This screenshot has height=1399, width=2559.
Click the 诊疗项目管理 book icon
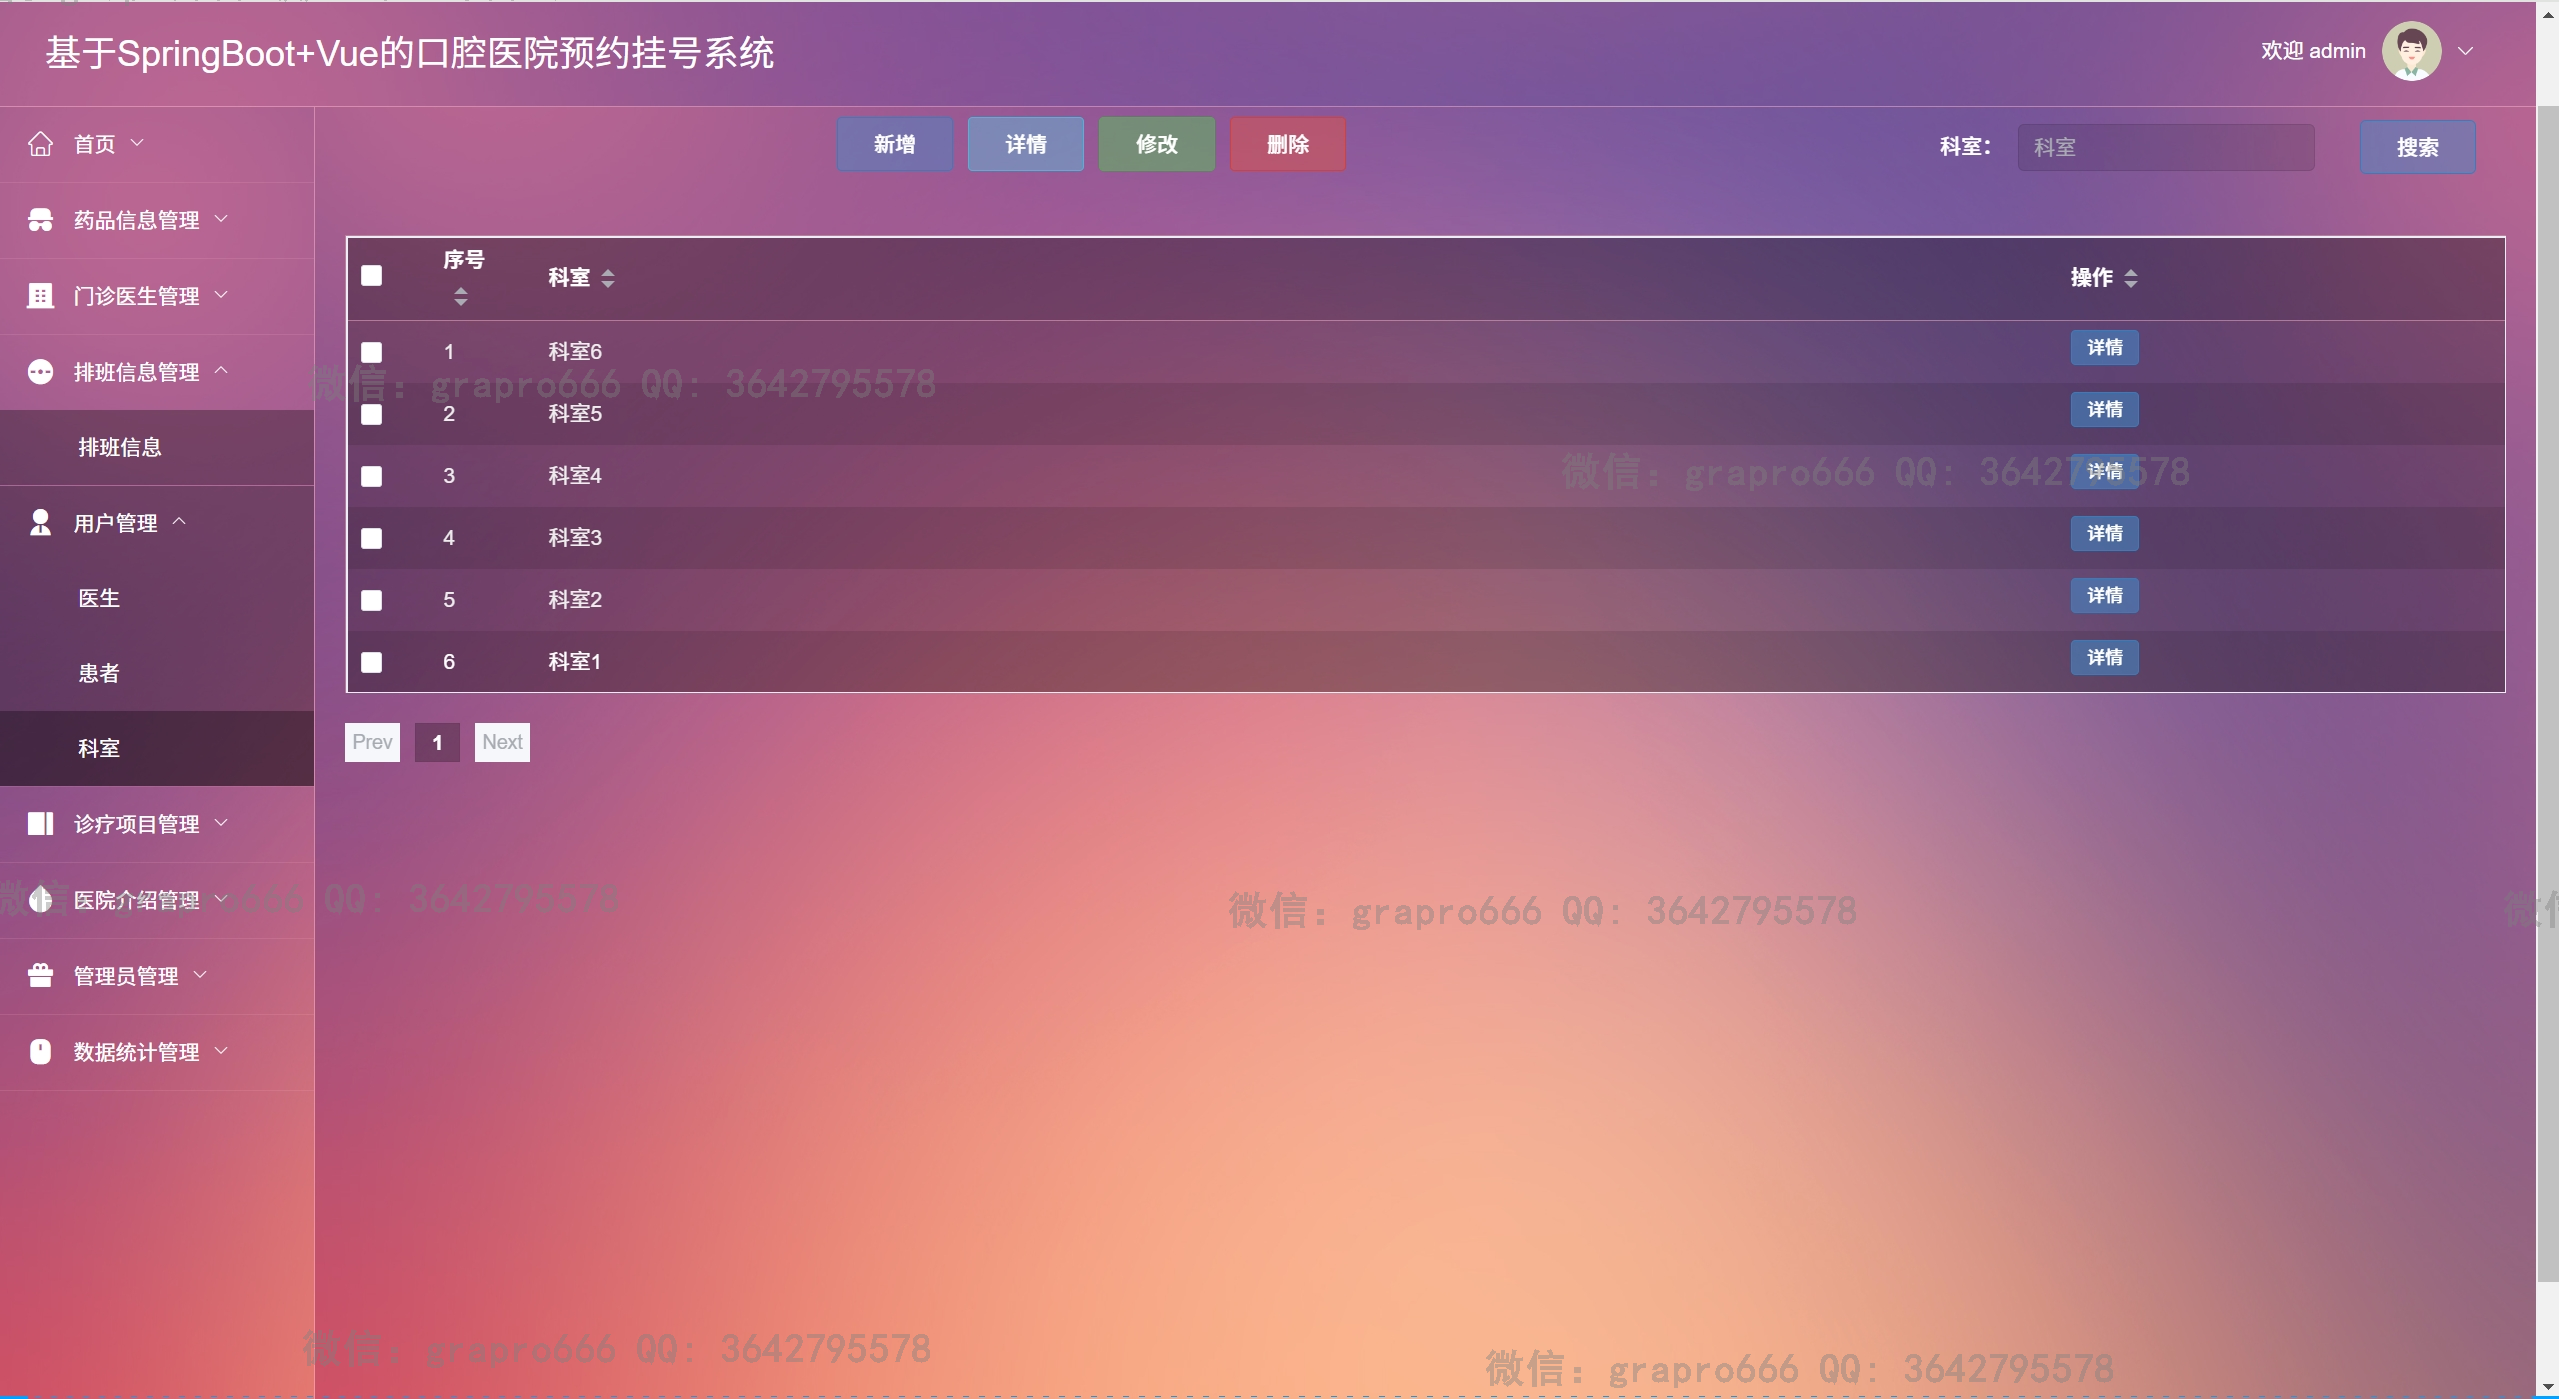pos(40,824)
